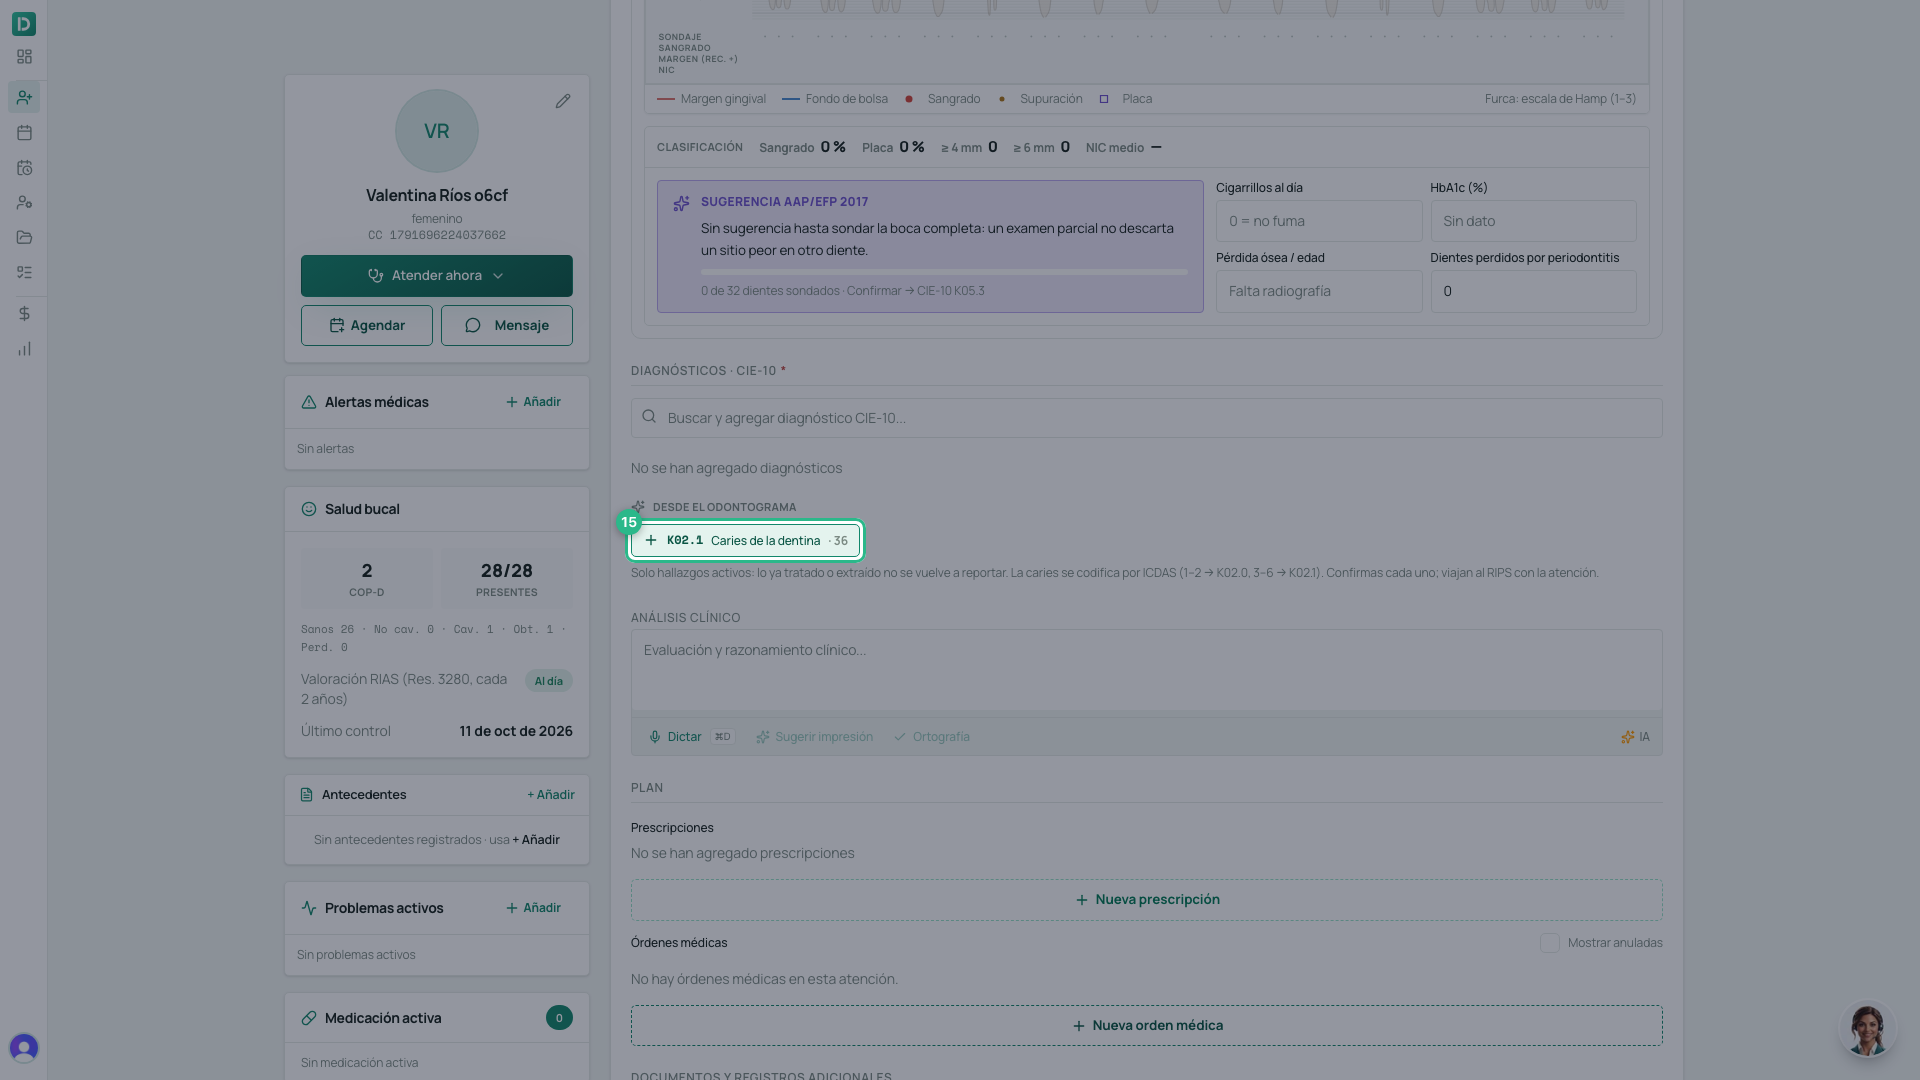Open the patients icon in left sidebar
Screen dimensions: 1920x1080
click(24, 97)
